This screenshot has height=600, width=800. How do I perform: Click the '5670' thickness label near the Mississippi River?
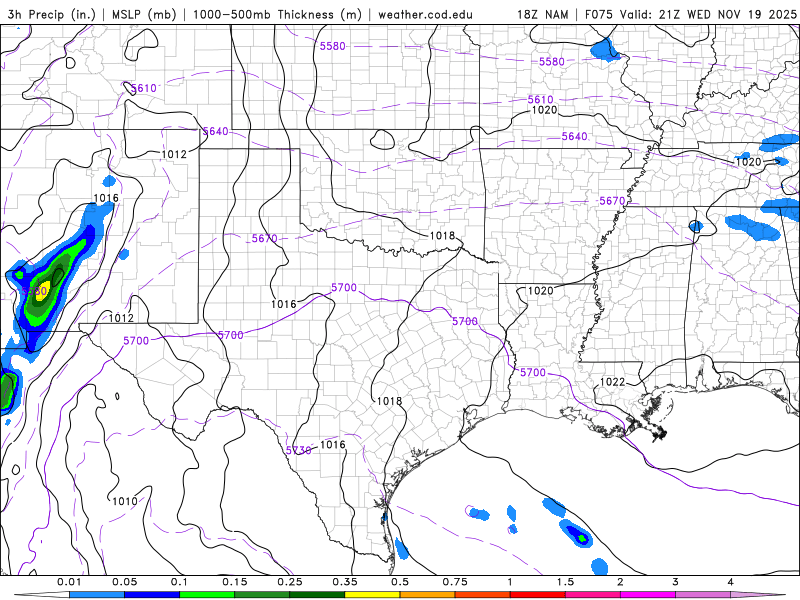(x=612, y=201)
